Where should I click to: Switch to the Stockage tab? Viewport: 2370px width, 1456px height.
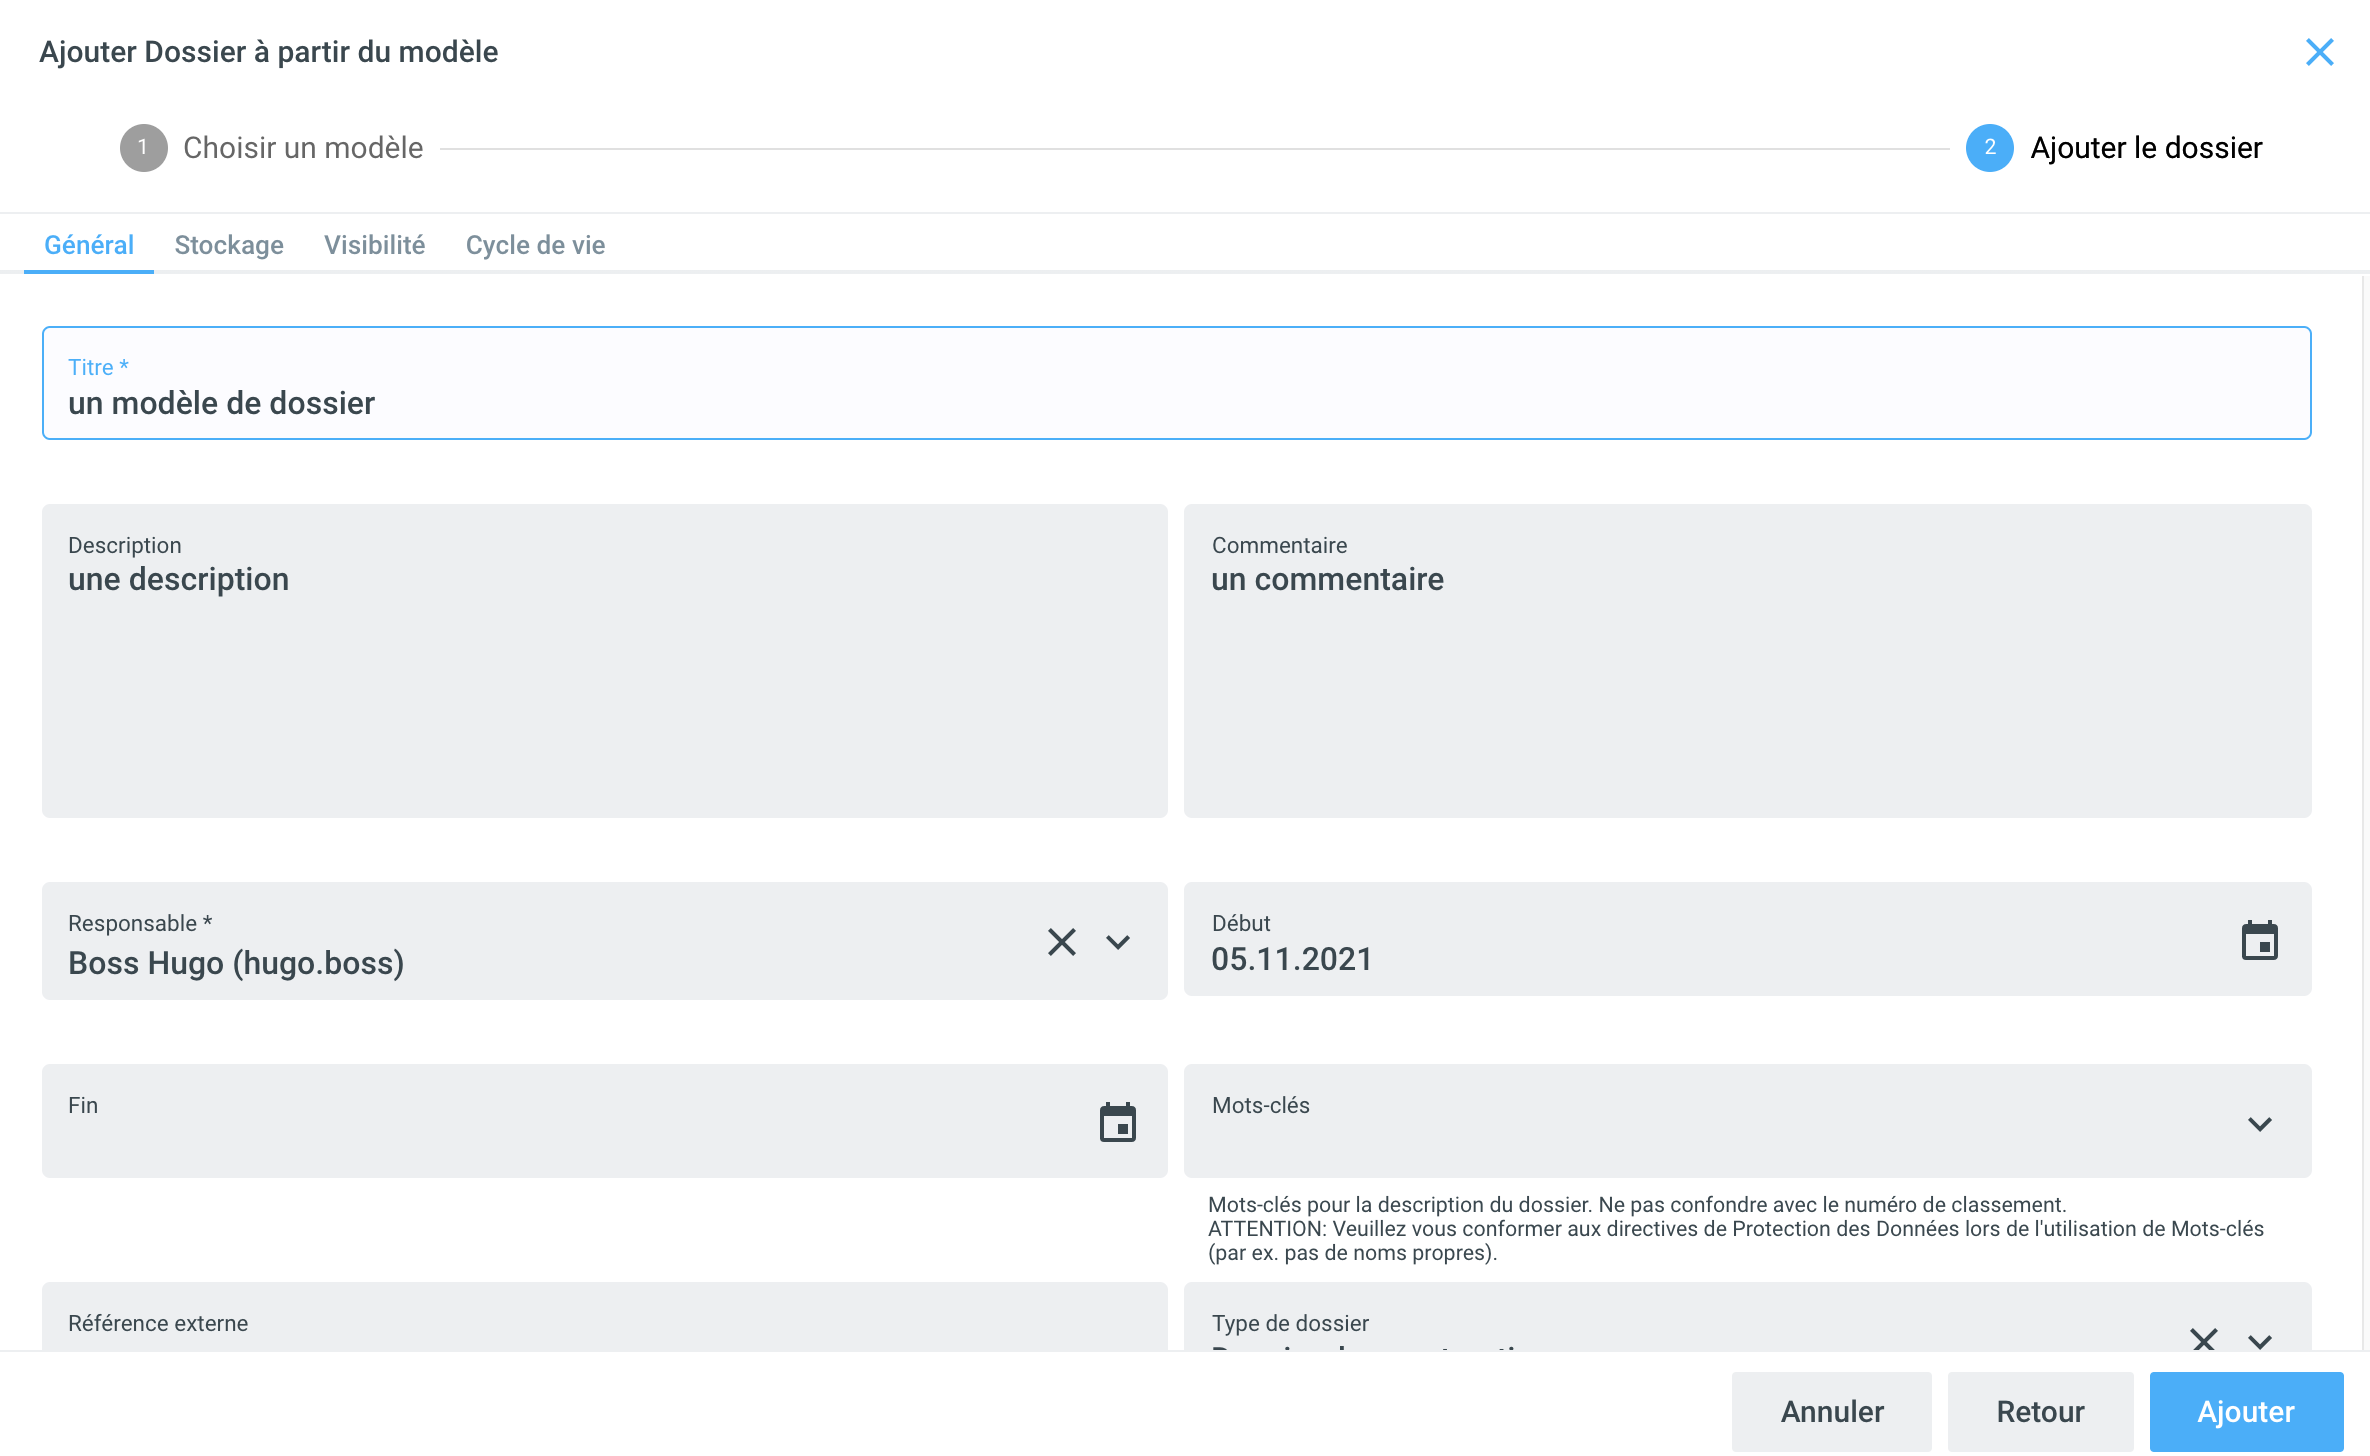click(x=229, y=245)
